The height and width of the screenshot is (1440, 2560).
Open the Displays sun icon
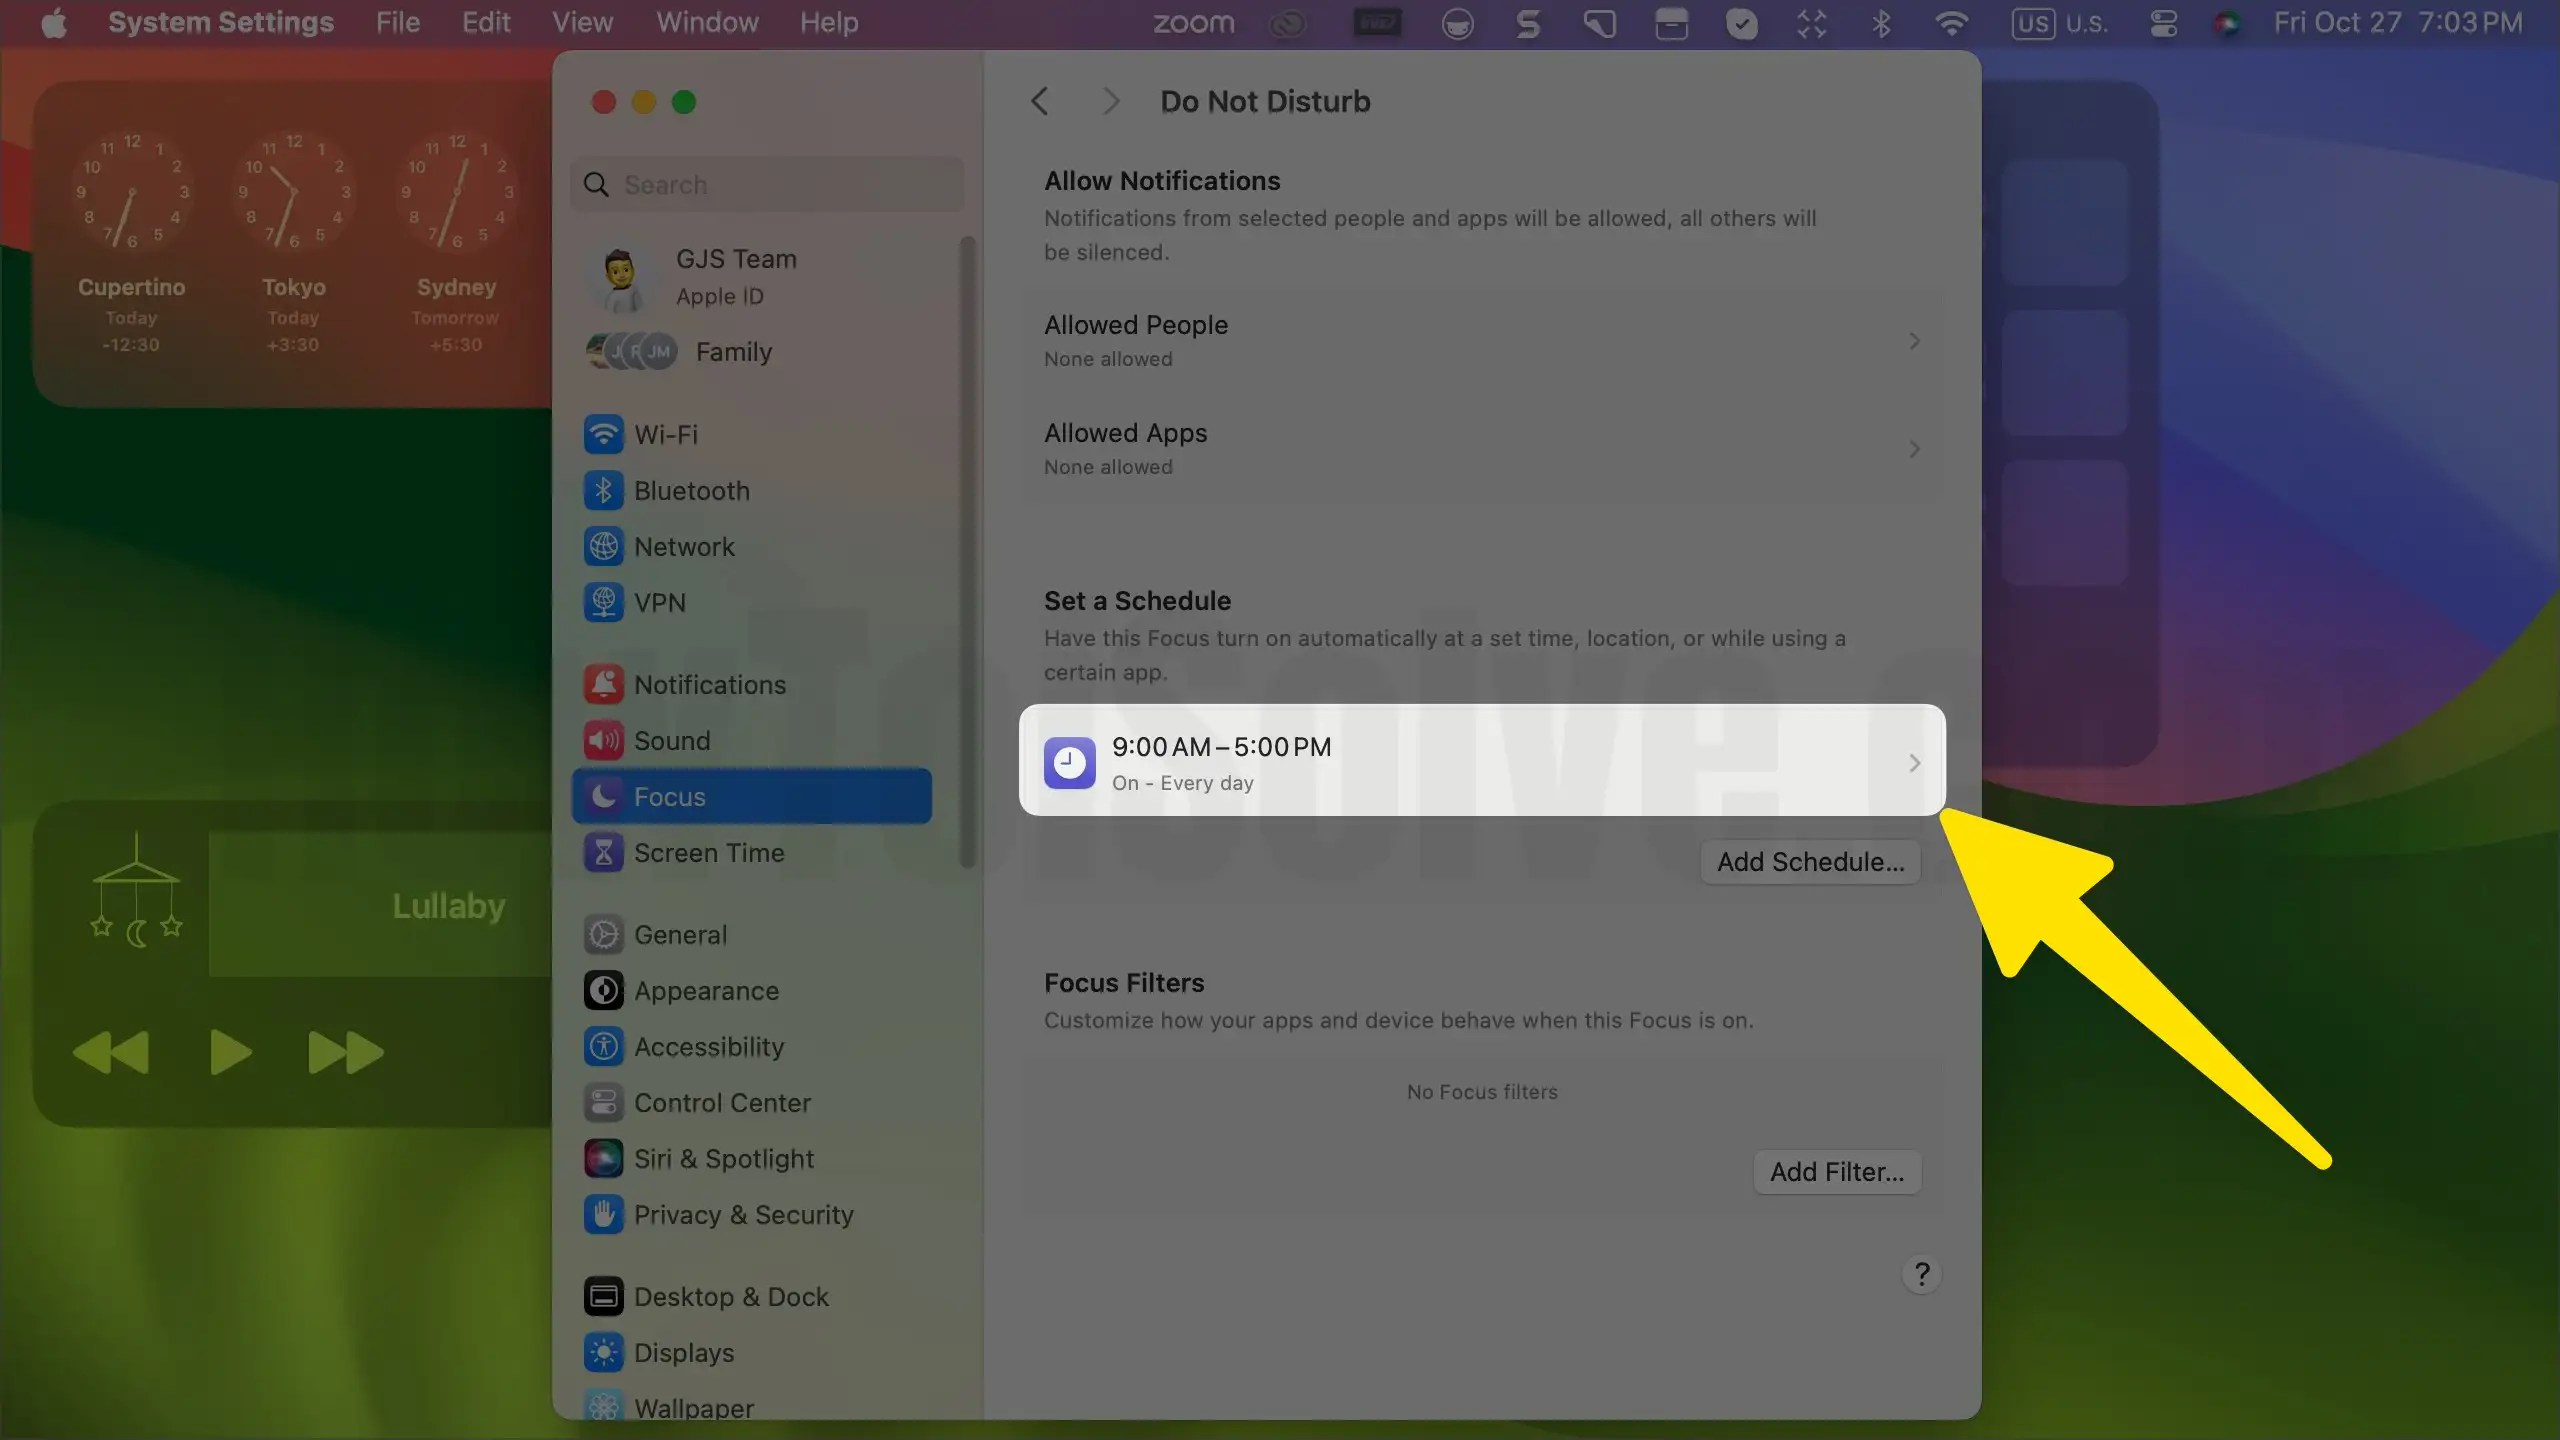tap(603, 1353)
